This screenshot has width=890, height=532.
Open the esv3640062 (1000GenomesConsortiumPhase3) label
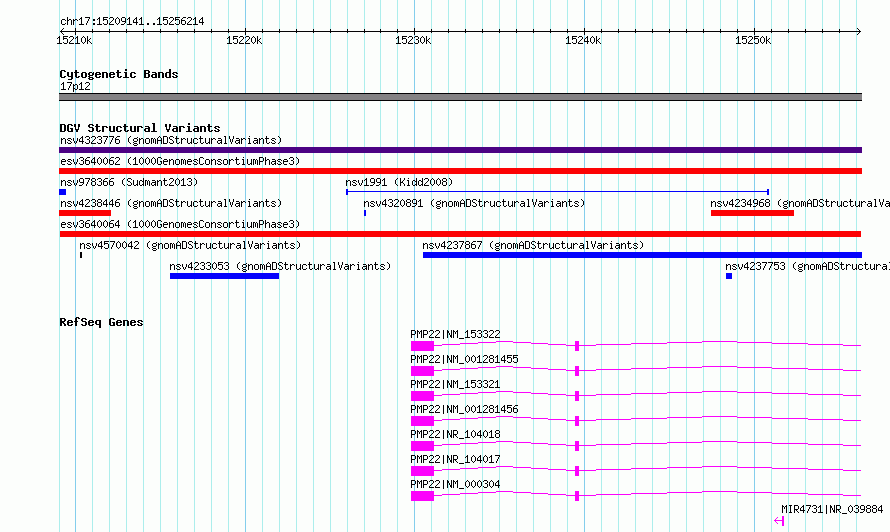click(180, 161)
